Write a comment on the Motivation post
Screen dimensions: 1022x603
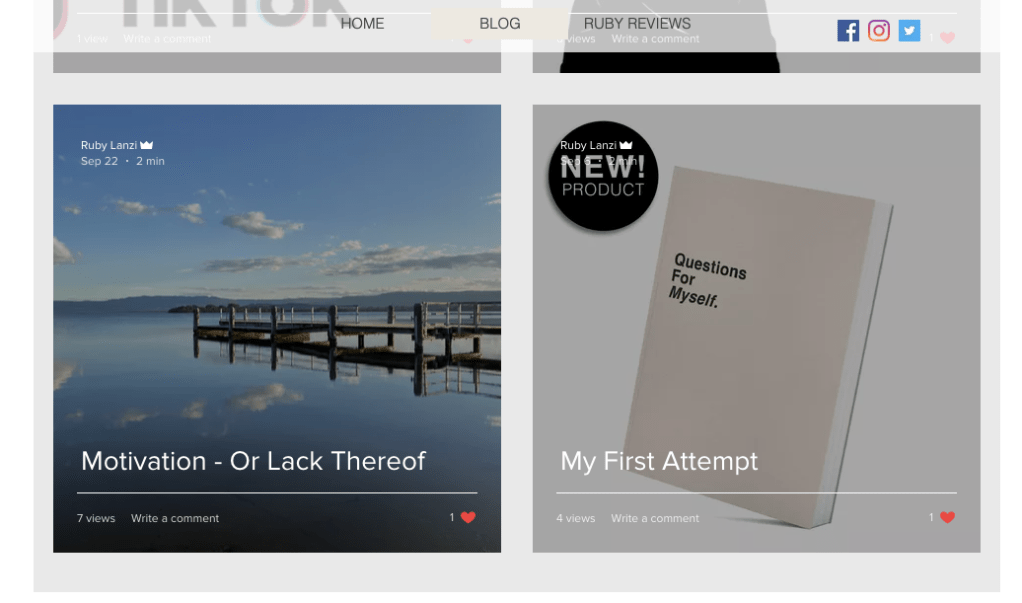[x=175, y=518]
